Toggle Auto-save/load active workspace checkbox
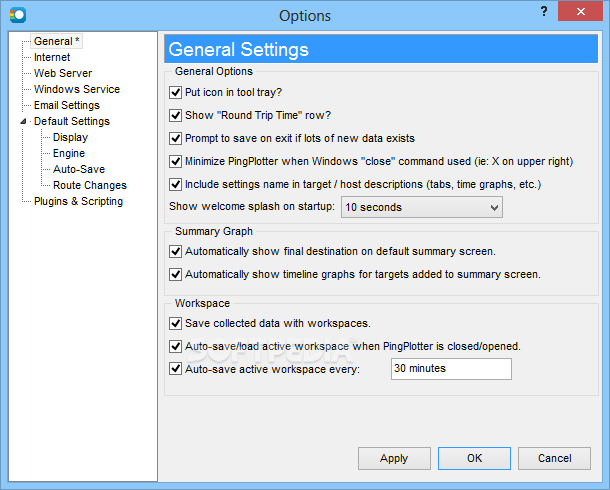Viewport: 610px width, 490px height. tap(175, 346)
